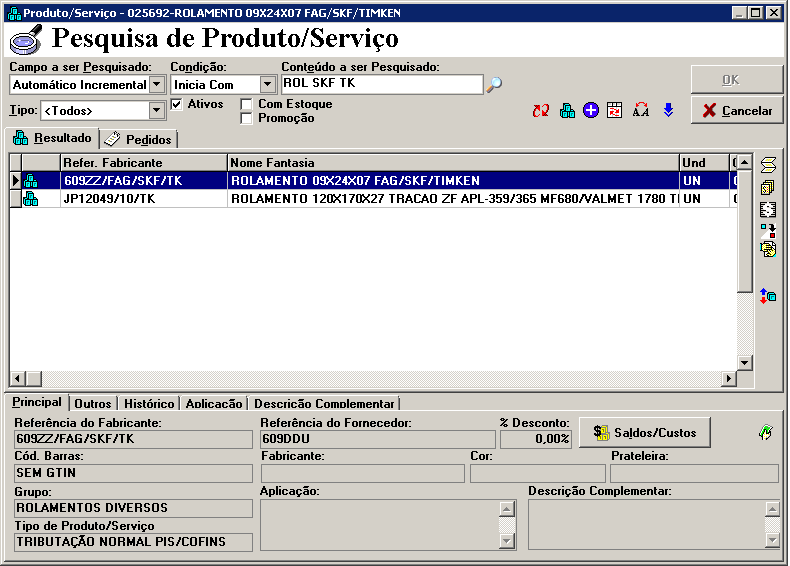Click the teal stacked cubes toolbar icon
The image size is (790, 566).
coord(567,111)
